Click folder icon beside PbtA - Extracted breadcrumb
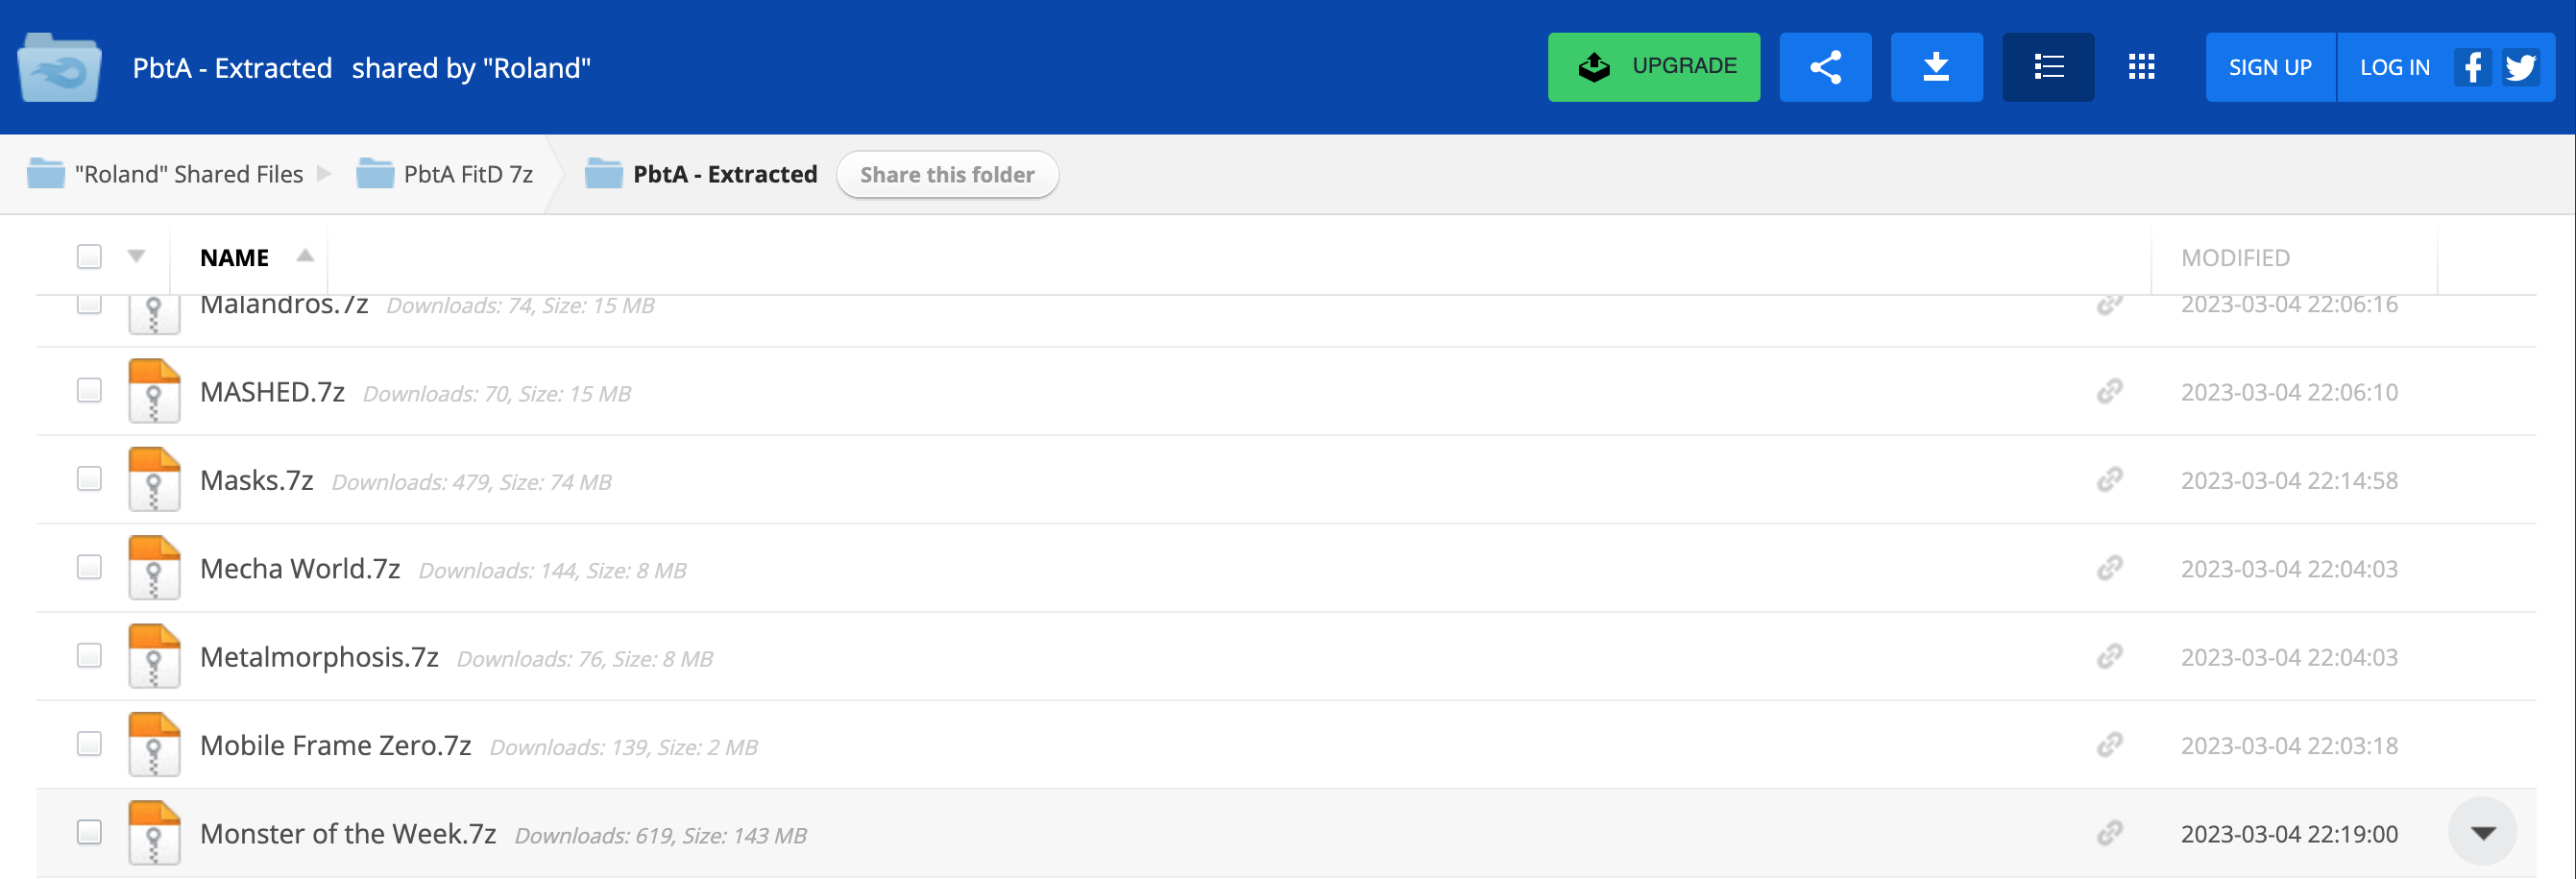Image resolution: width=2576 pixels, height=879 pixels. click(x=604, y=173)
